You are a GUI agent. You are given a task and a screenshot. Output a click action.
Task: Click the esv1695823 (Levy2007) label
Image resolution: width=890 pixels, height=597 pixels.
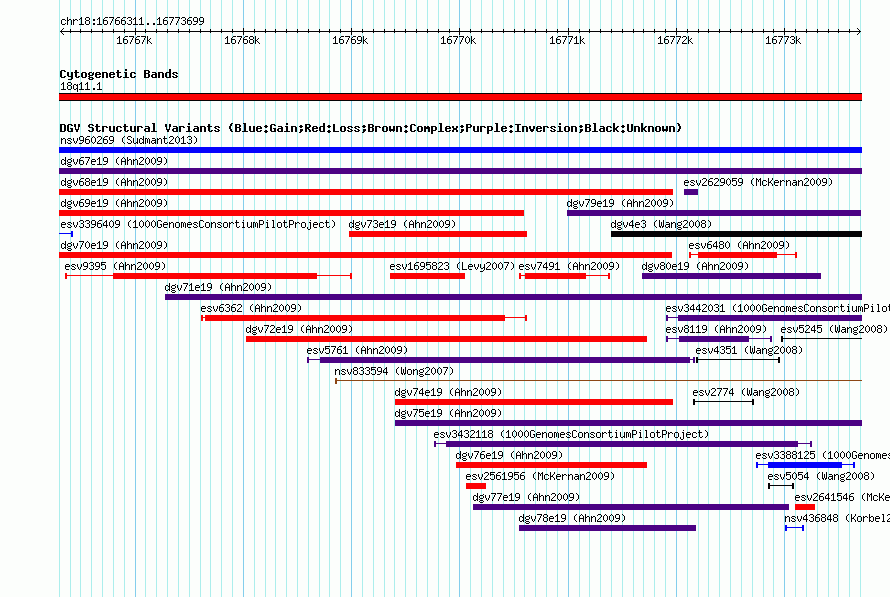click(452, 266)
